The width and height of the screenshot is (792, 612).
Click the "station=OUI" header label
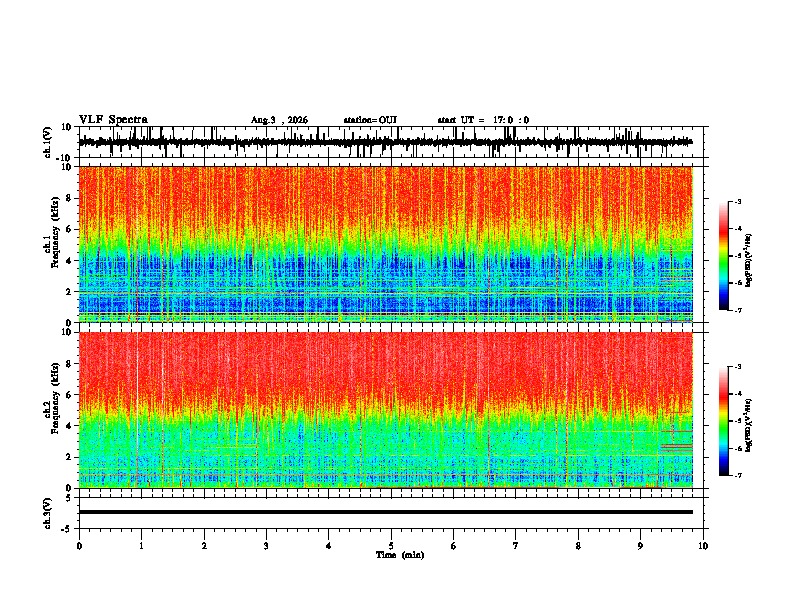370,120
